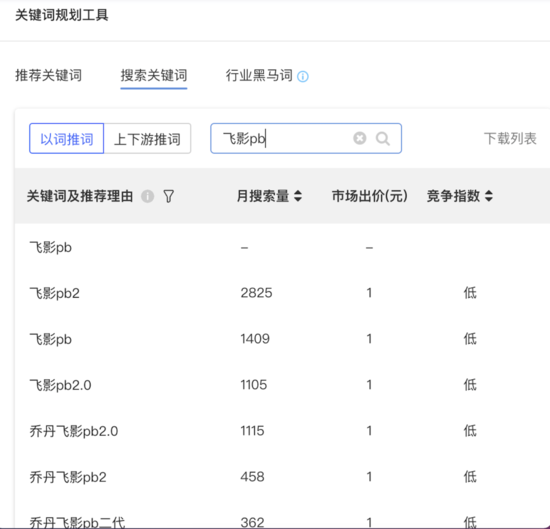Screen dimensions: 550x529
Task: Click the search volume value 1105
Action: [254, 384]
